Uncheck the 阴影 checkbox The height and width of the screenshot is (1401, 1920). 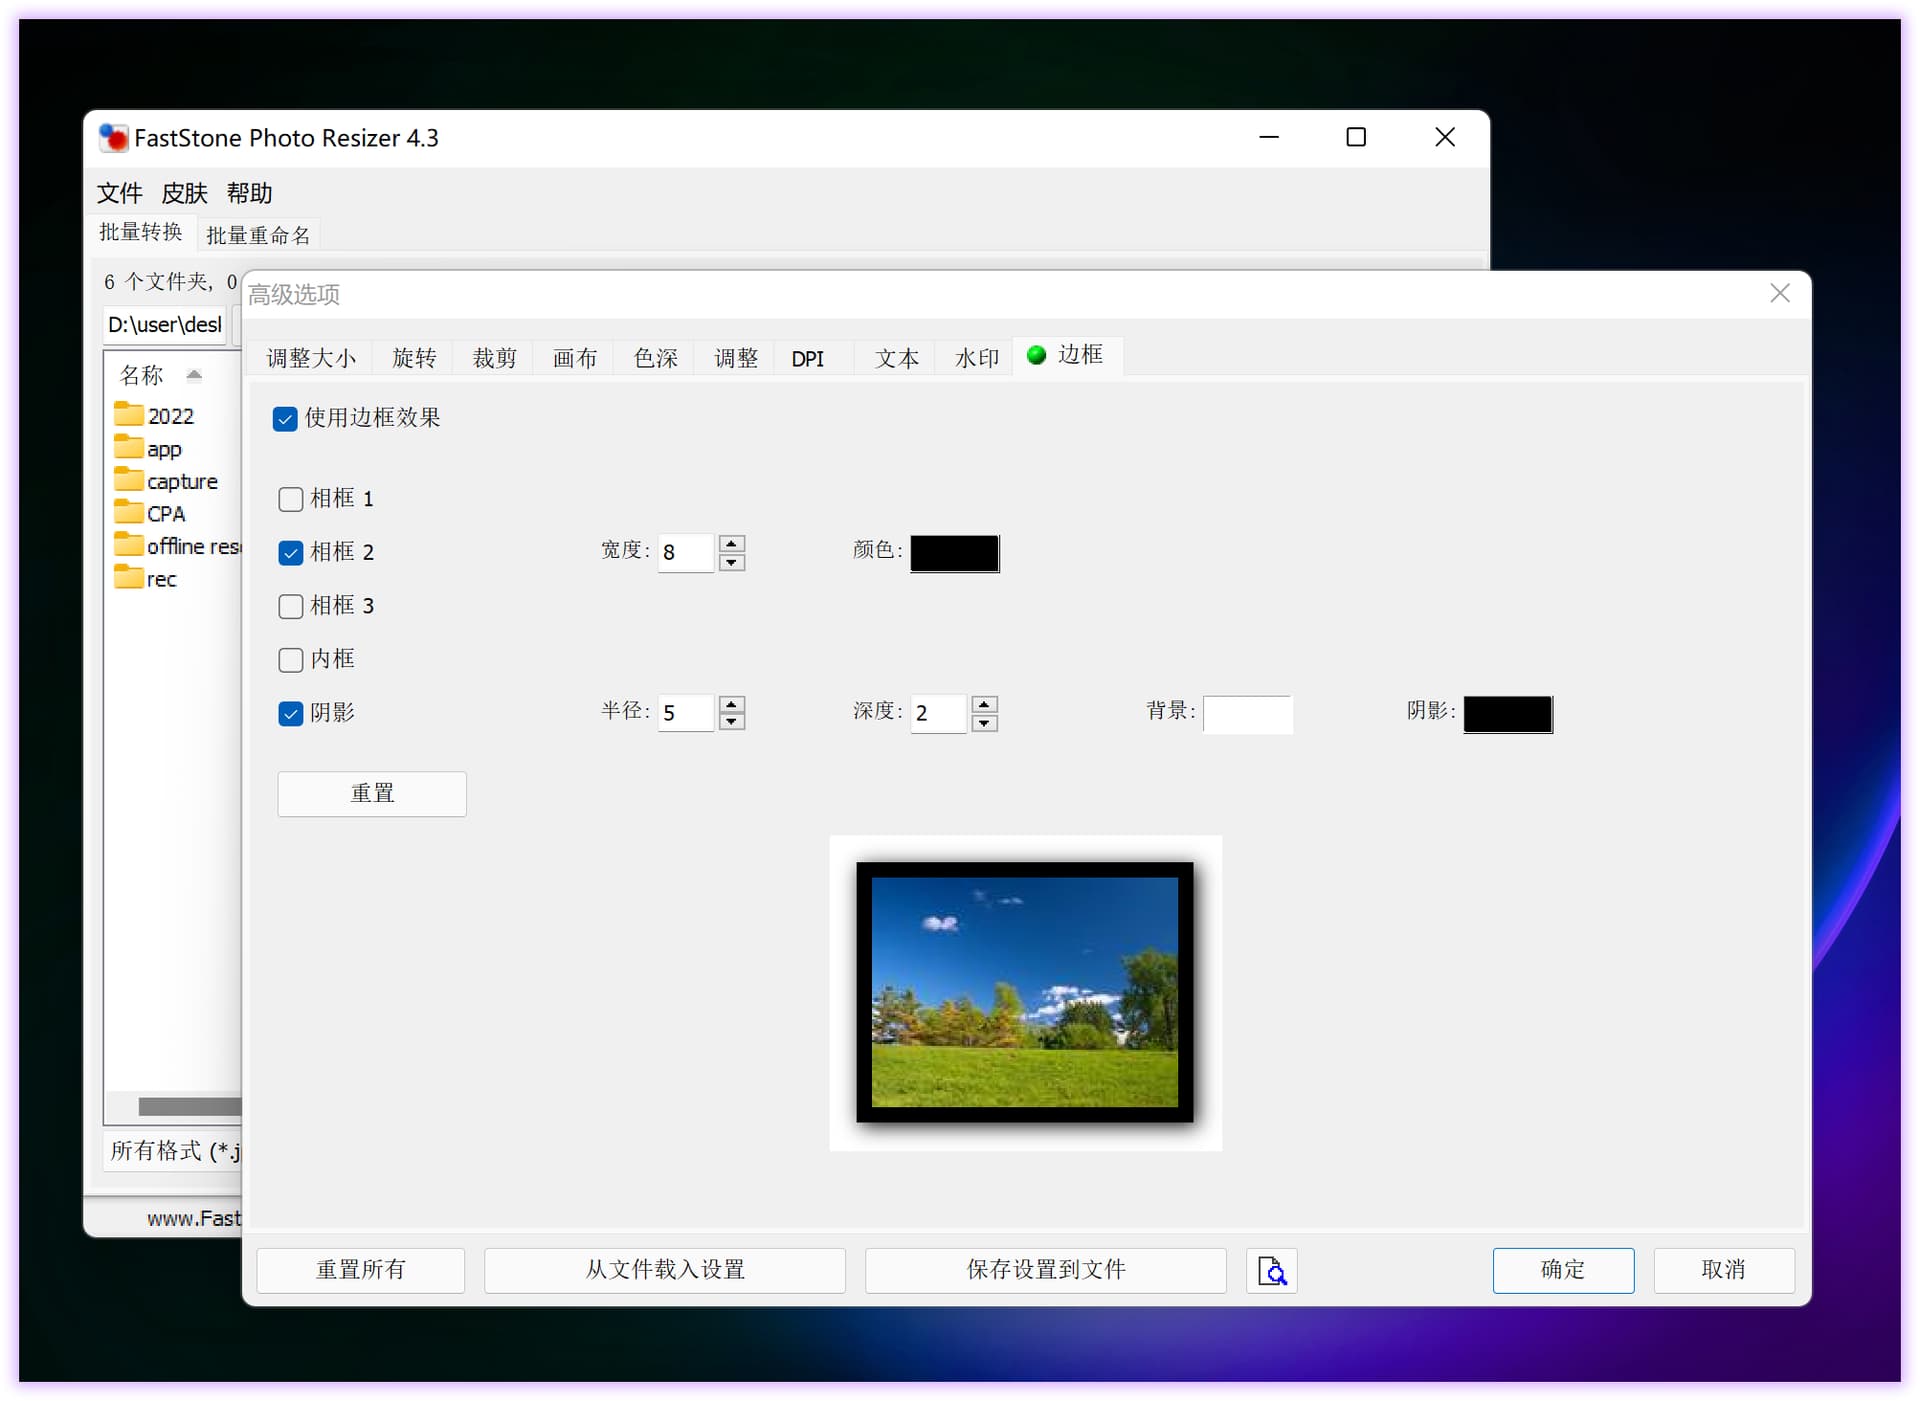[x=290, y=713]
